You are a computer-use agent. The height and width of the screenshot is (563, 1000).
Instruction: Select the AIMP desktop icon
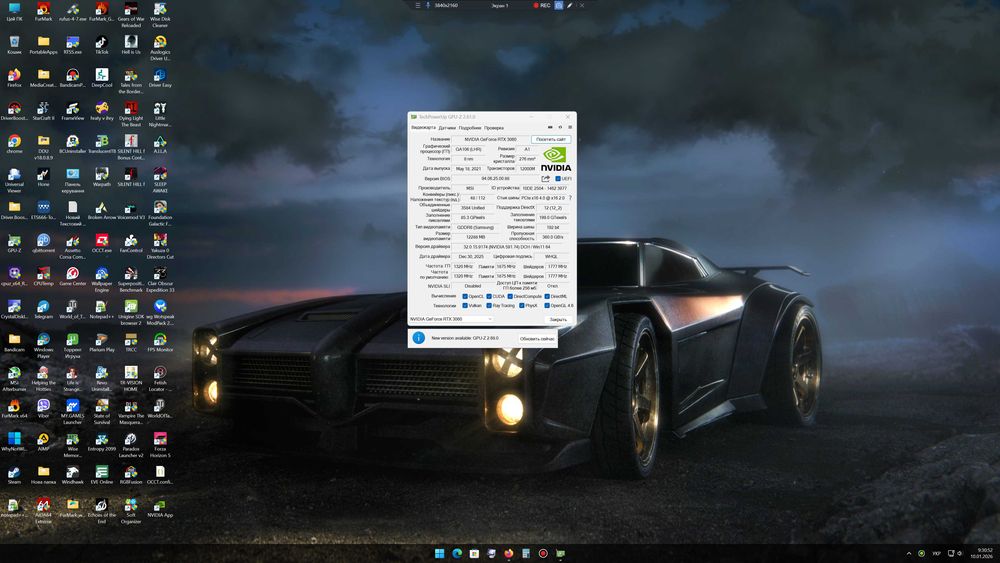coord(43,442)
